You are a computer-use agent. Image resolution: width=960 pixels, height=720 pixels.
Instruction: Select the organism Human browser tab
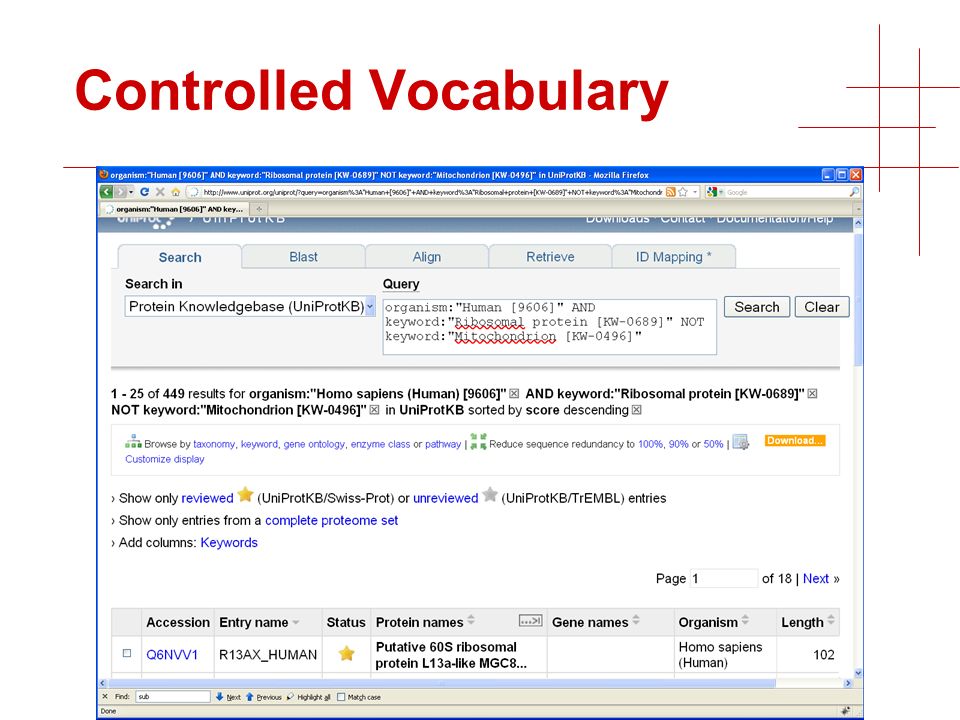pos(176,209)
